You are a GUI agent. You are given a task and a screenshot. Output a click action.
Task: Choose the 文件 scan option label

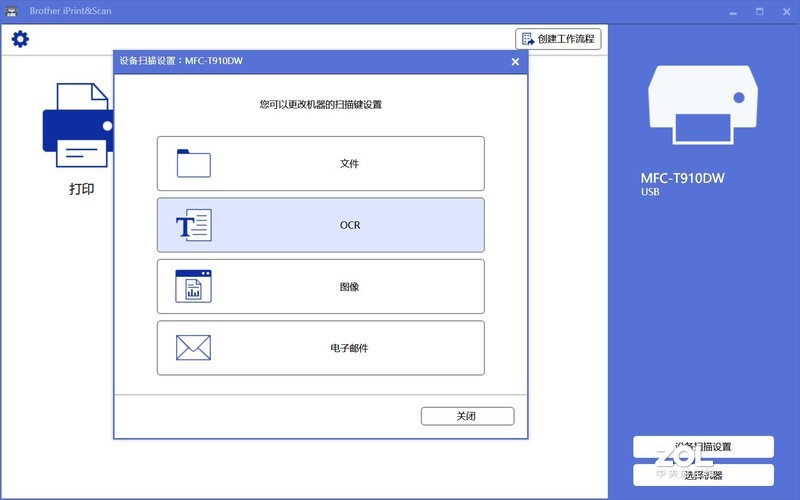pyautogui.click(x=349, y=164)
